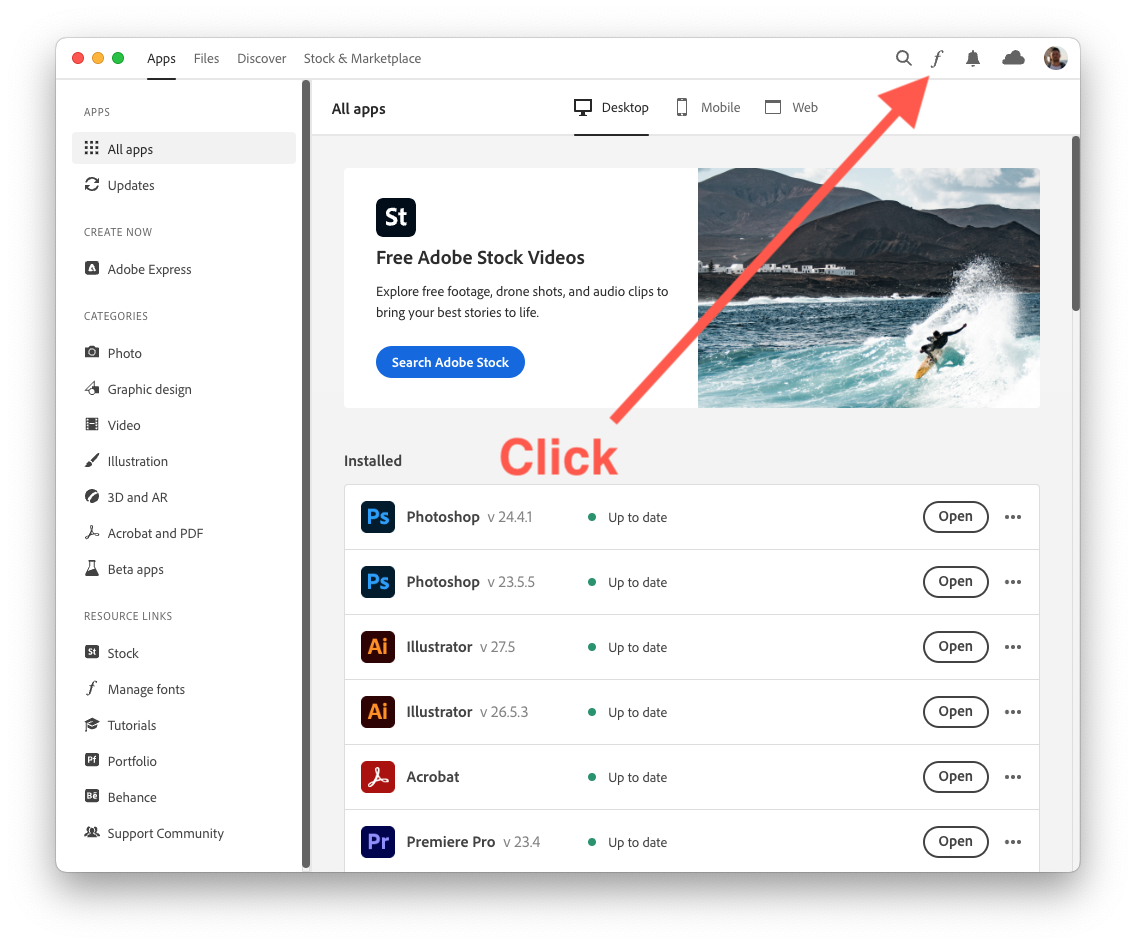1136x946 pixels.
Task: Expand more options for Illustrator v 27.5
Action: [x=1013, y=648]
